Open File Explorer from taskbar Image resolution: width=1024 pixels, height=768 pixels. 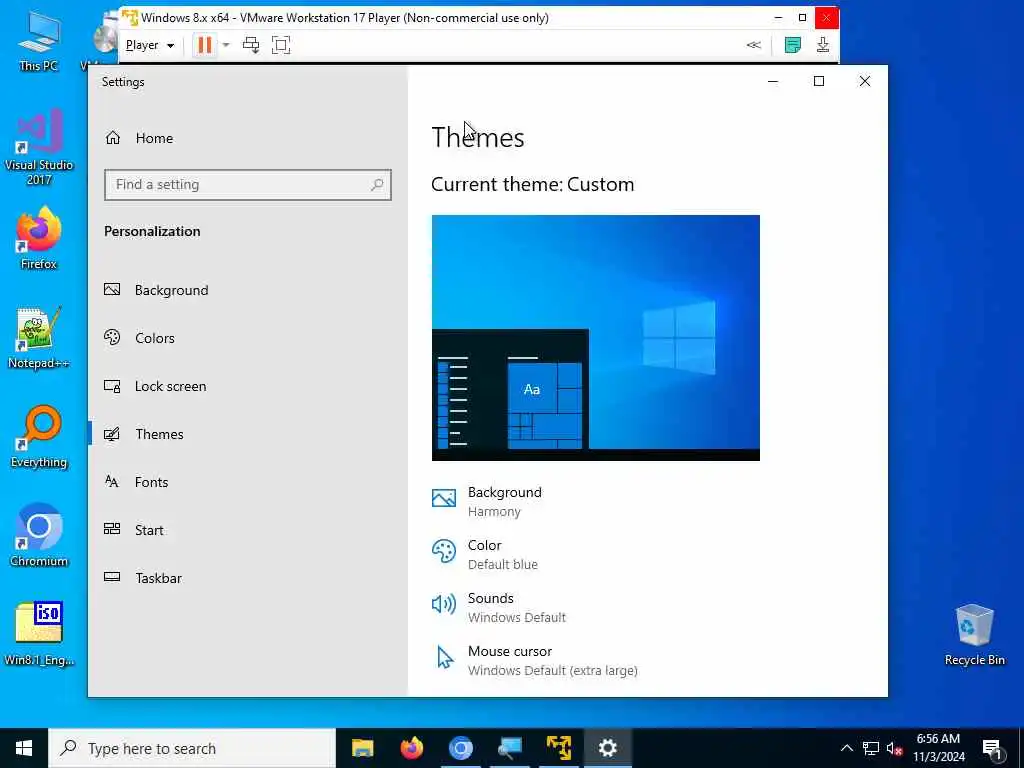pos(362,748)
